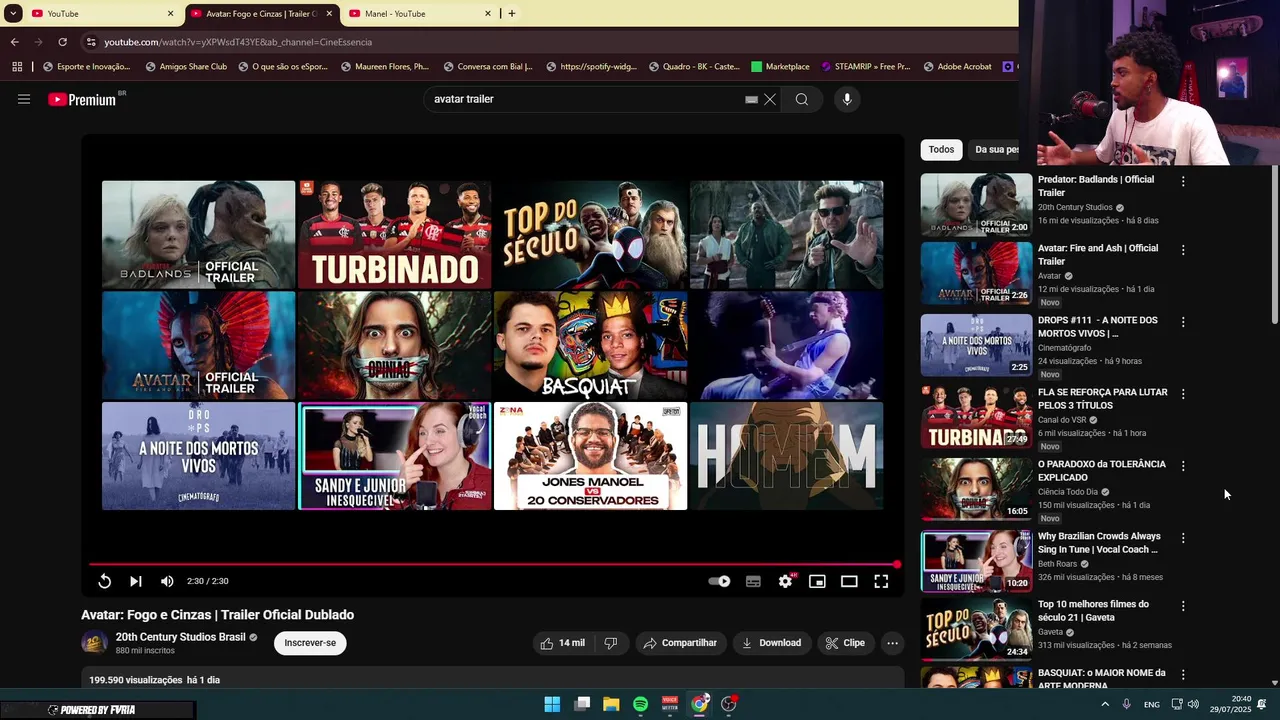The height and width of the screenshot is (720, 1280).
Task: Click the suggestions sidebar scrollbar
Action: (1274, 245)
